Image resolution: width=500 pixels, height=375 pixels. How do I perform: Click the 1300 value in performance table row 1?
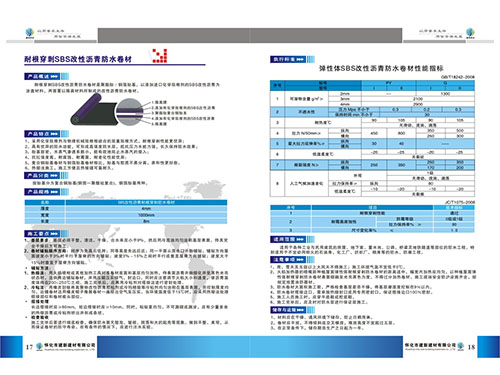click(445, 94)
